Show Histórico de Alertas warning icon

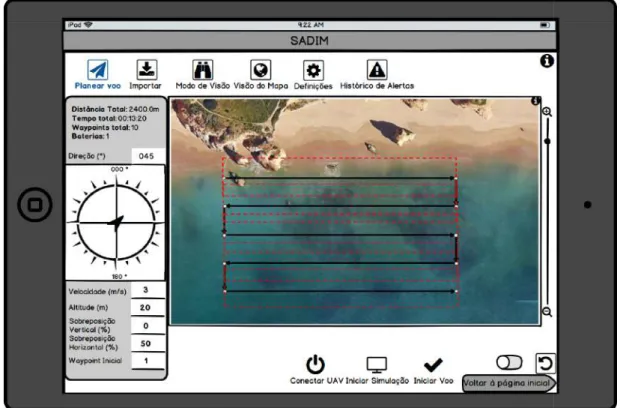pyautogui.click(x=377, y=70)
